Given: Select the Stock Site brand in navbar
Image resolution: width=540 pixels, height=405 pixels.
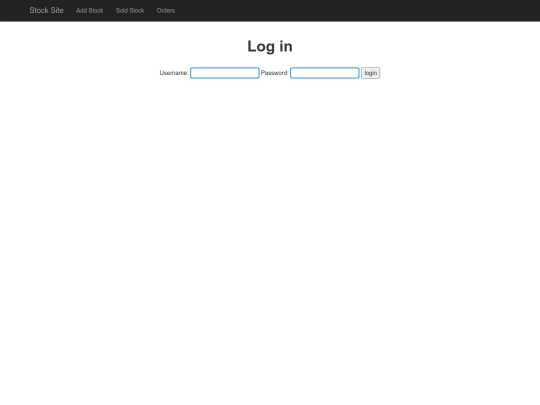Looking at the screenshot, I should pos(46,10).
